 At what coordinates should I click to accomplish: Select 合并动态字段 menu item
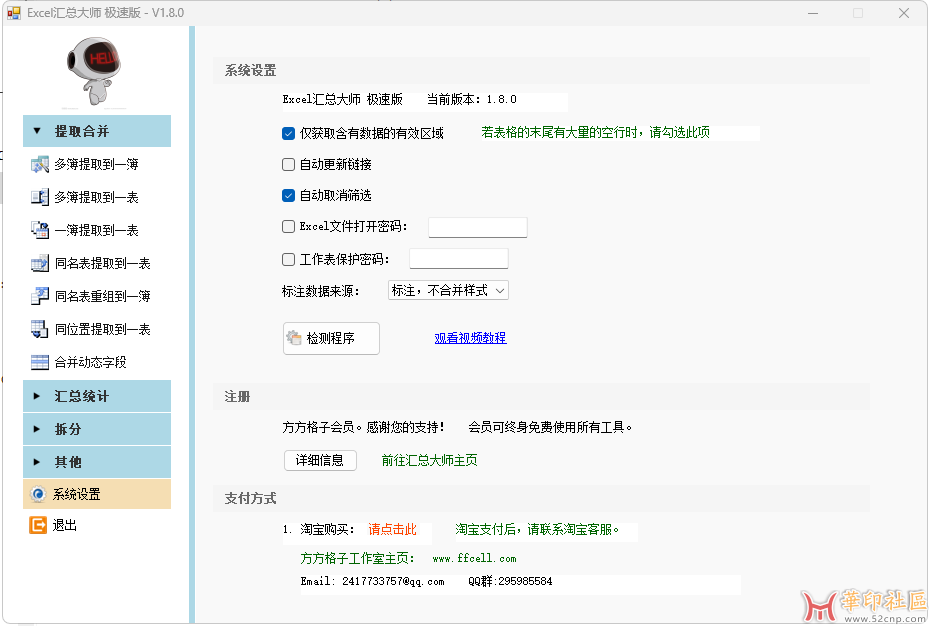(x=97, y=362)
